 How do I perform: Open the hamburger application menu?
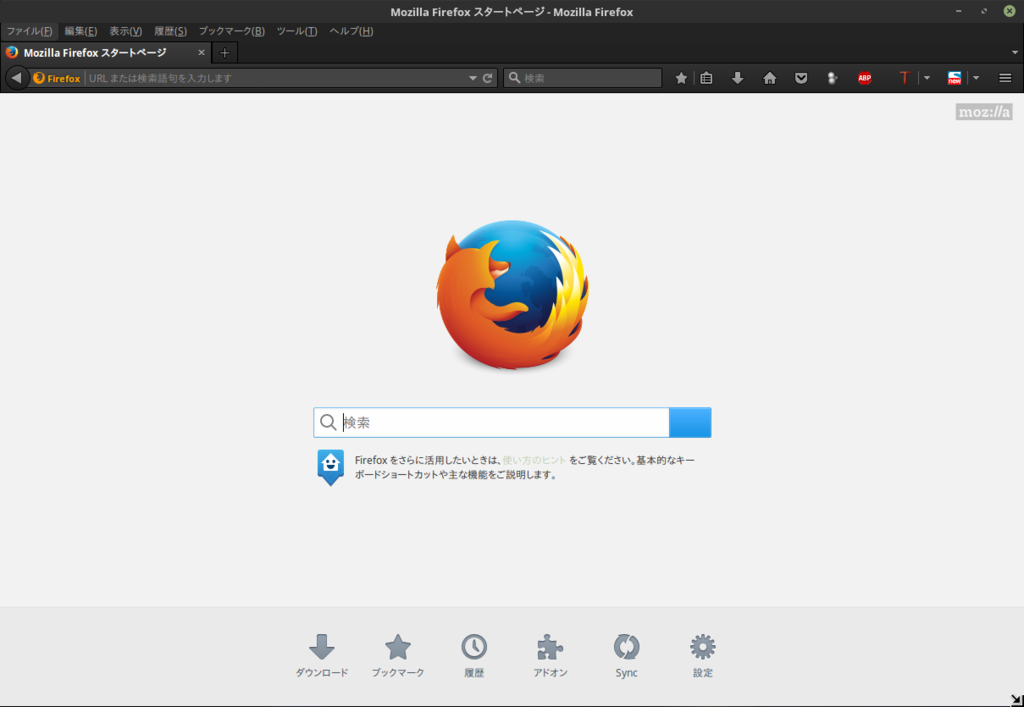pyautogui.click(x=1005, y=78)
